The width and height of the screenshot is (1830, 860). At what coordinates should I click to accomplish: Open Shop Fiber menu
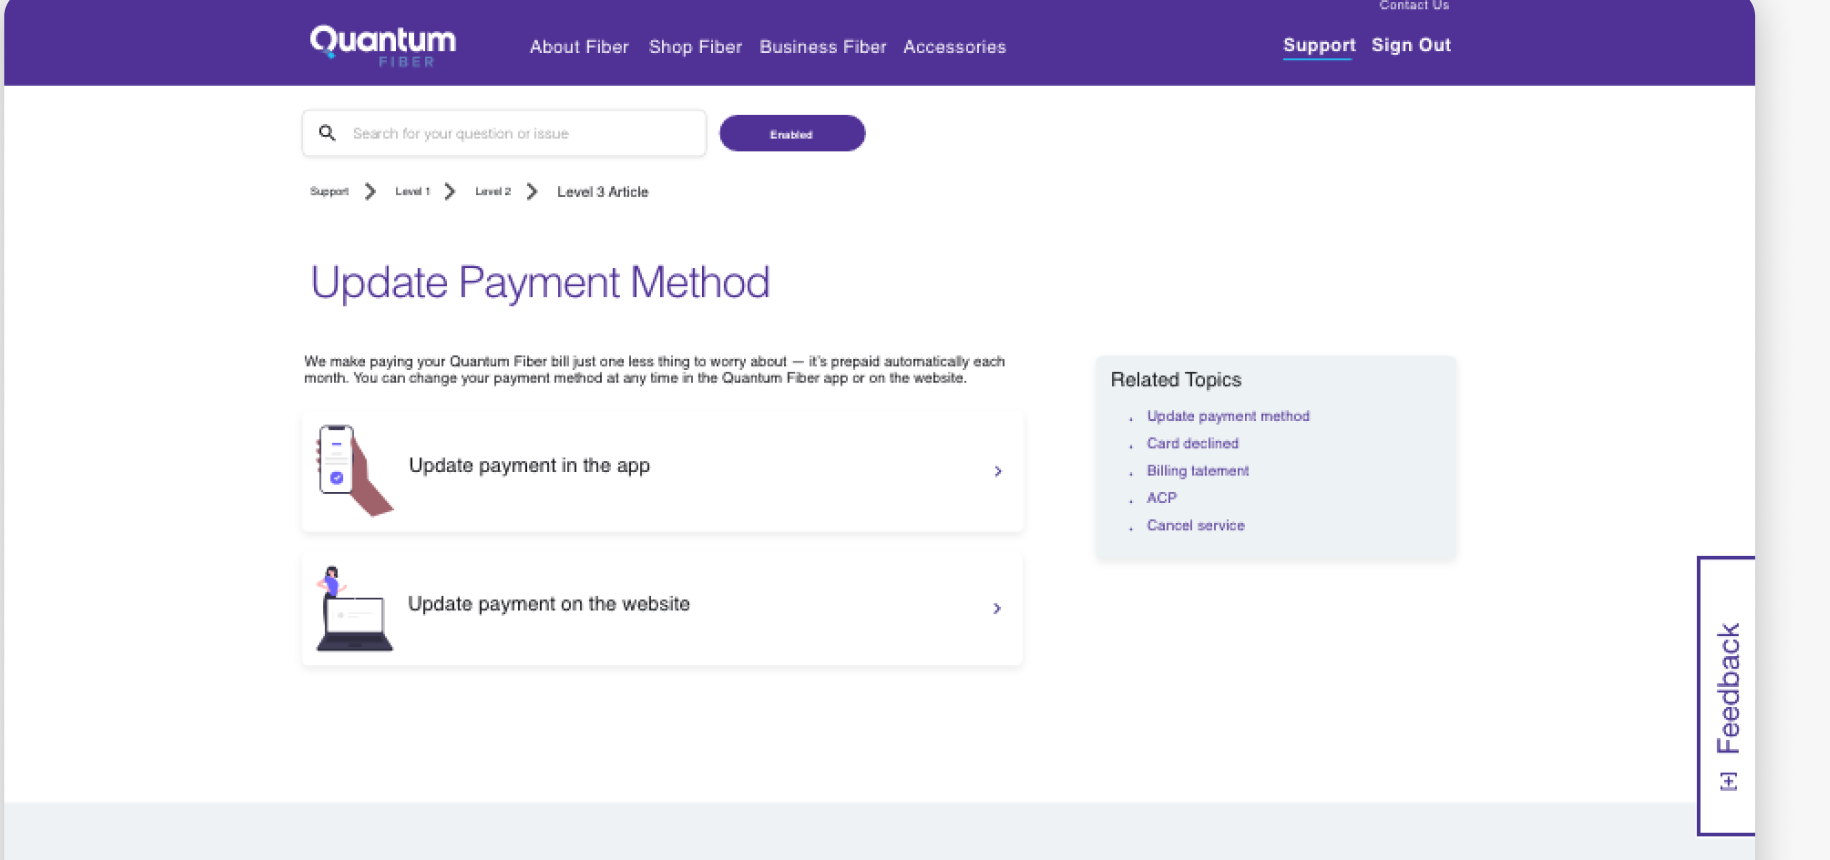point(695,47)
